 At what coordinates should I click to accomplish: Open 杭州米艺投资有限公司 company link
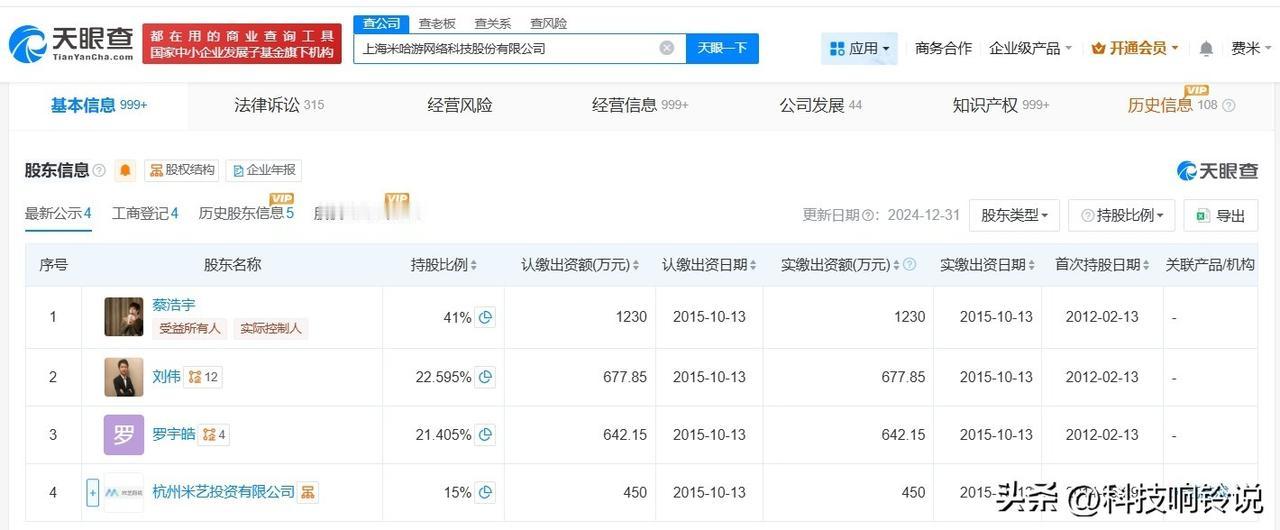224,492
